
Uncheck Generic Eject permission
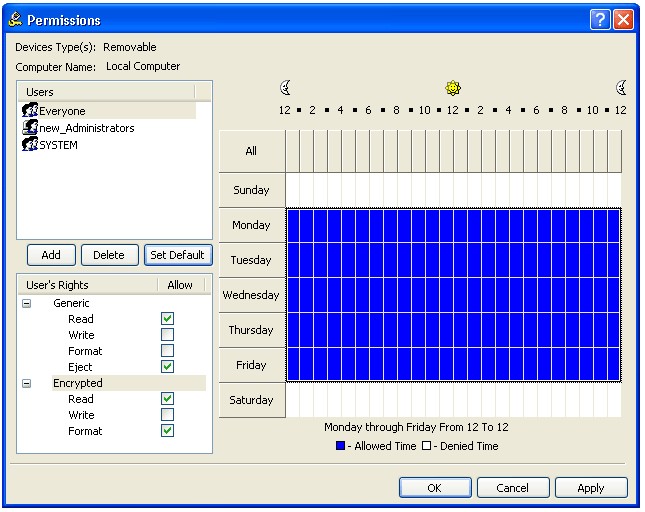coord(167,366)
